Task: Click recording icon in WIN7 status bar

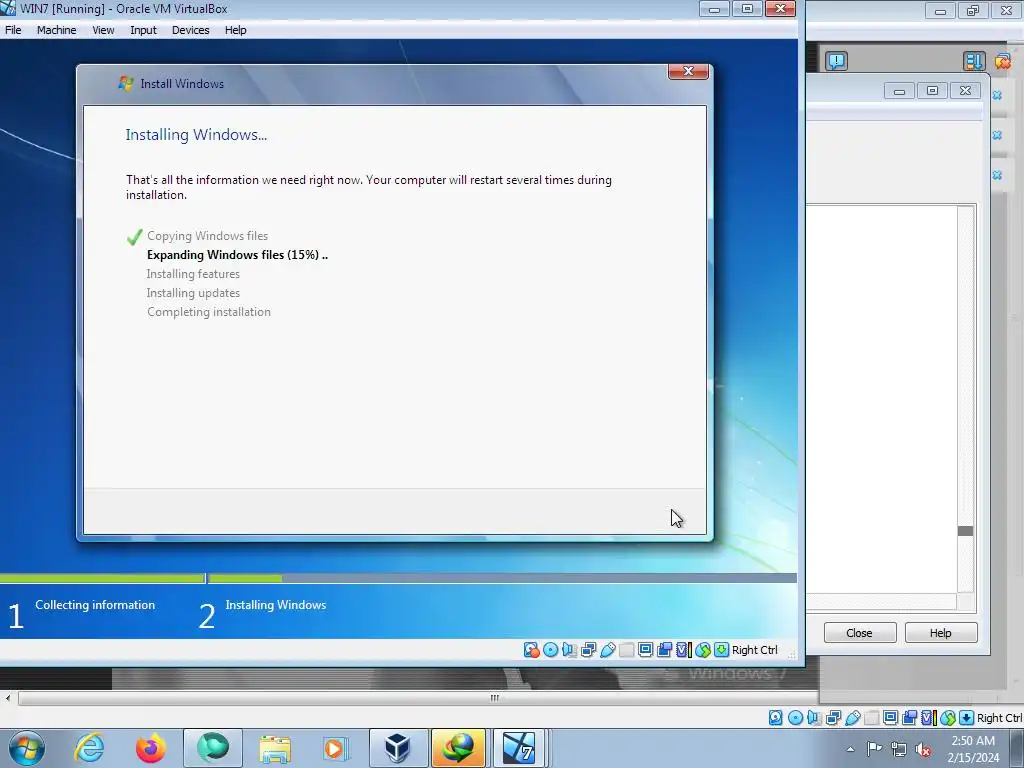Action: pos(665,650)
